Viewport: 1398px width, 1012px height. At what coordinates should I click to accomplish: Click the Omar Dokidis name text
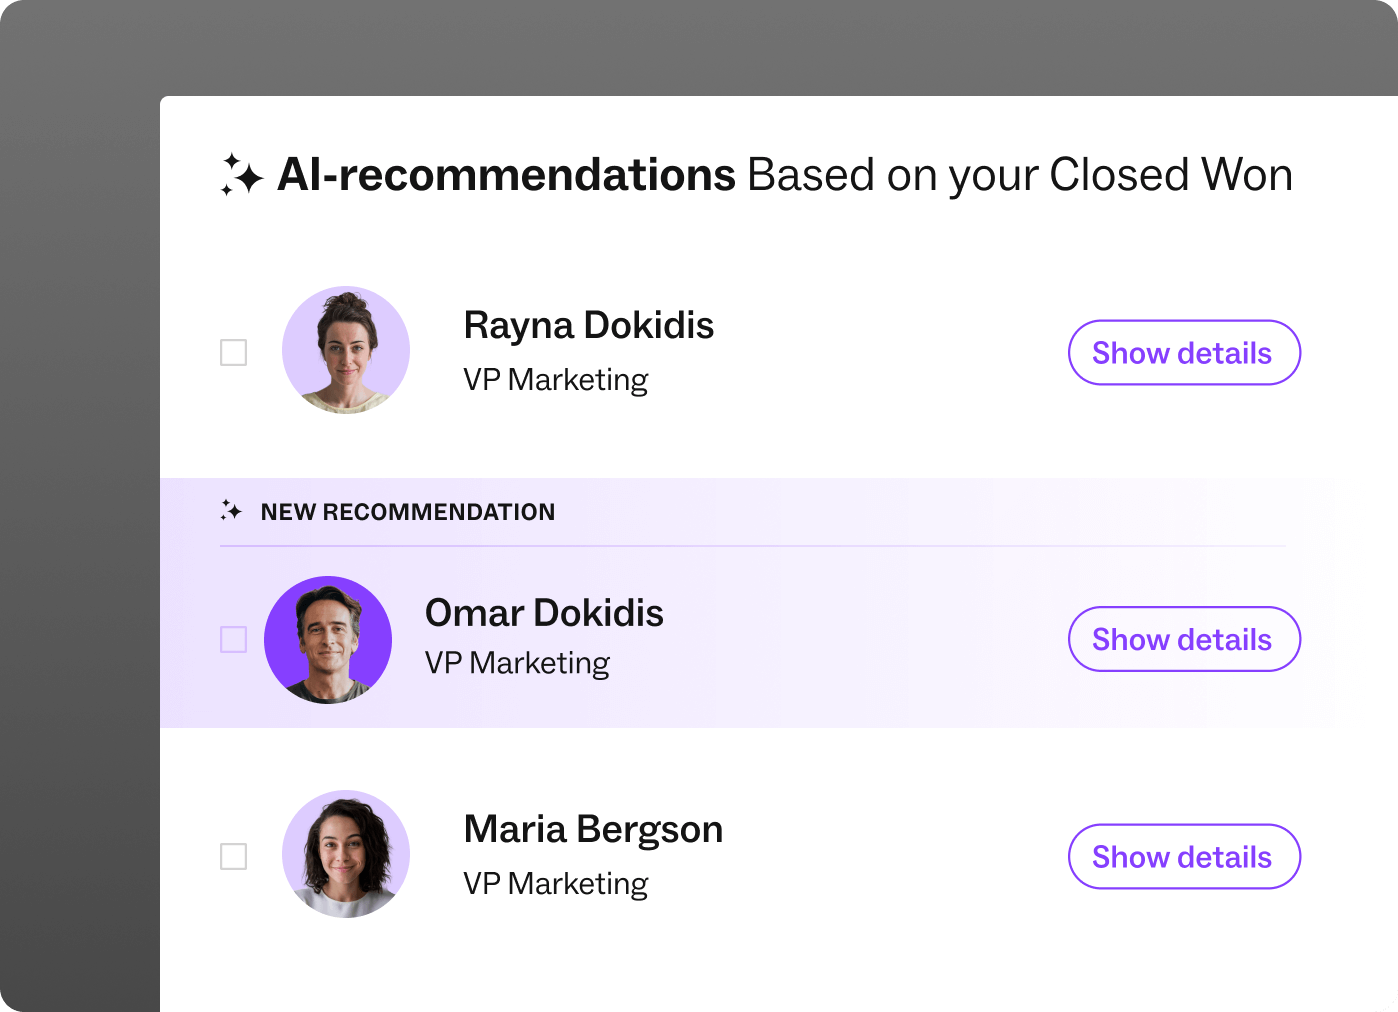coord(544,613)
